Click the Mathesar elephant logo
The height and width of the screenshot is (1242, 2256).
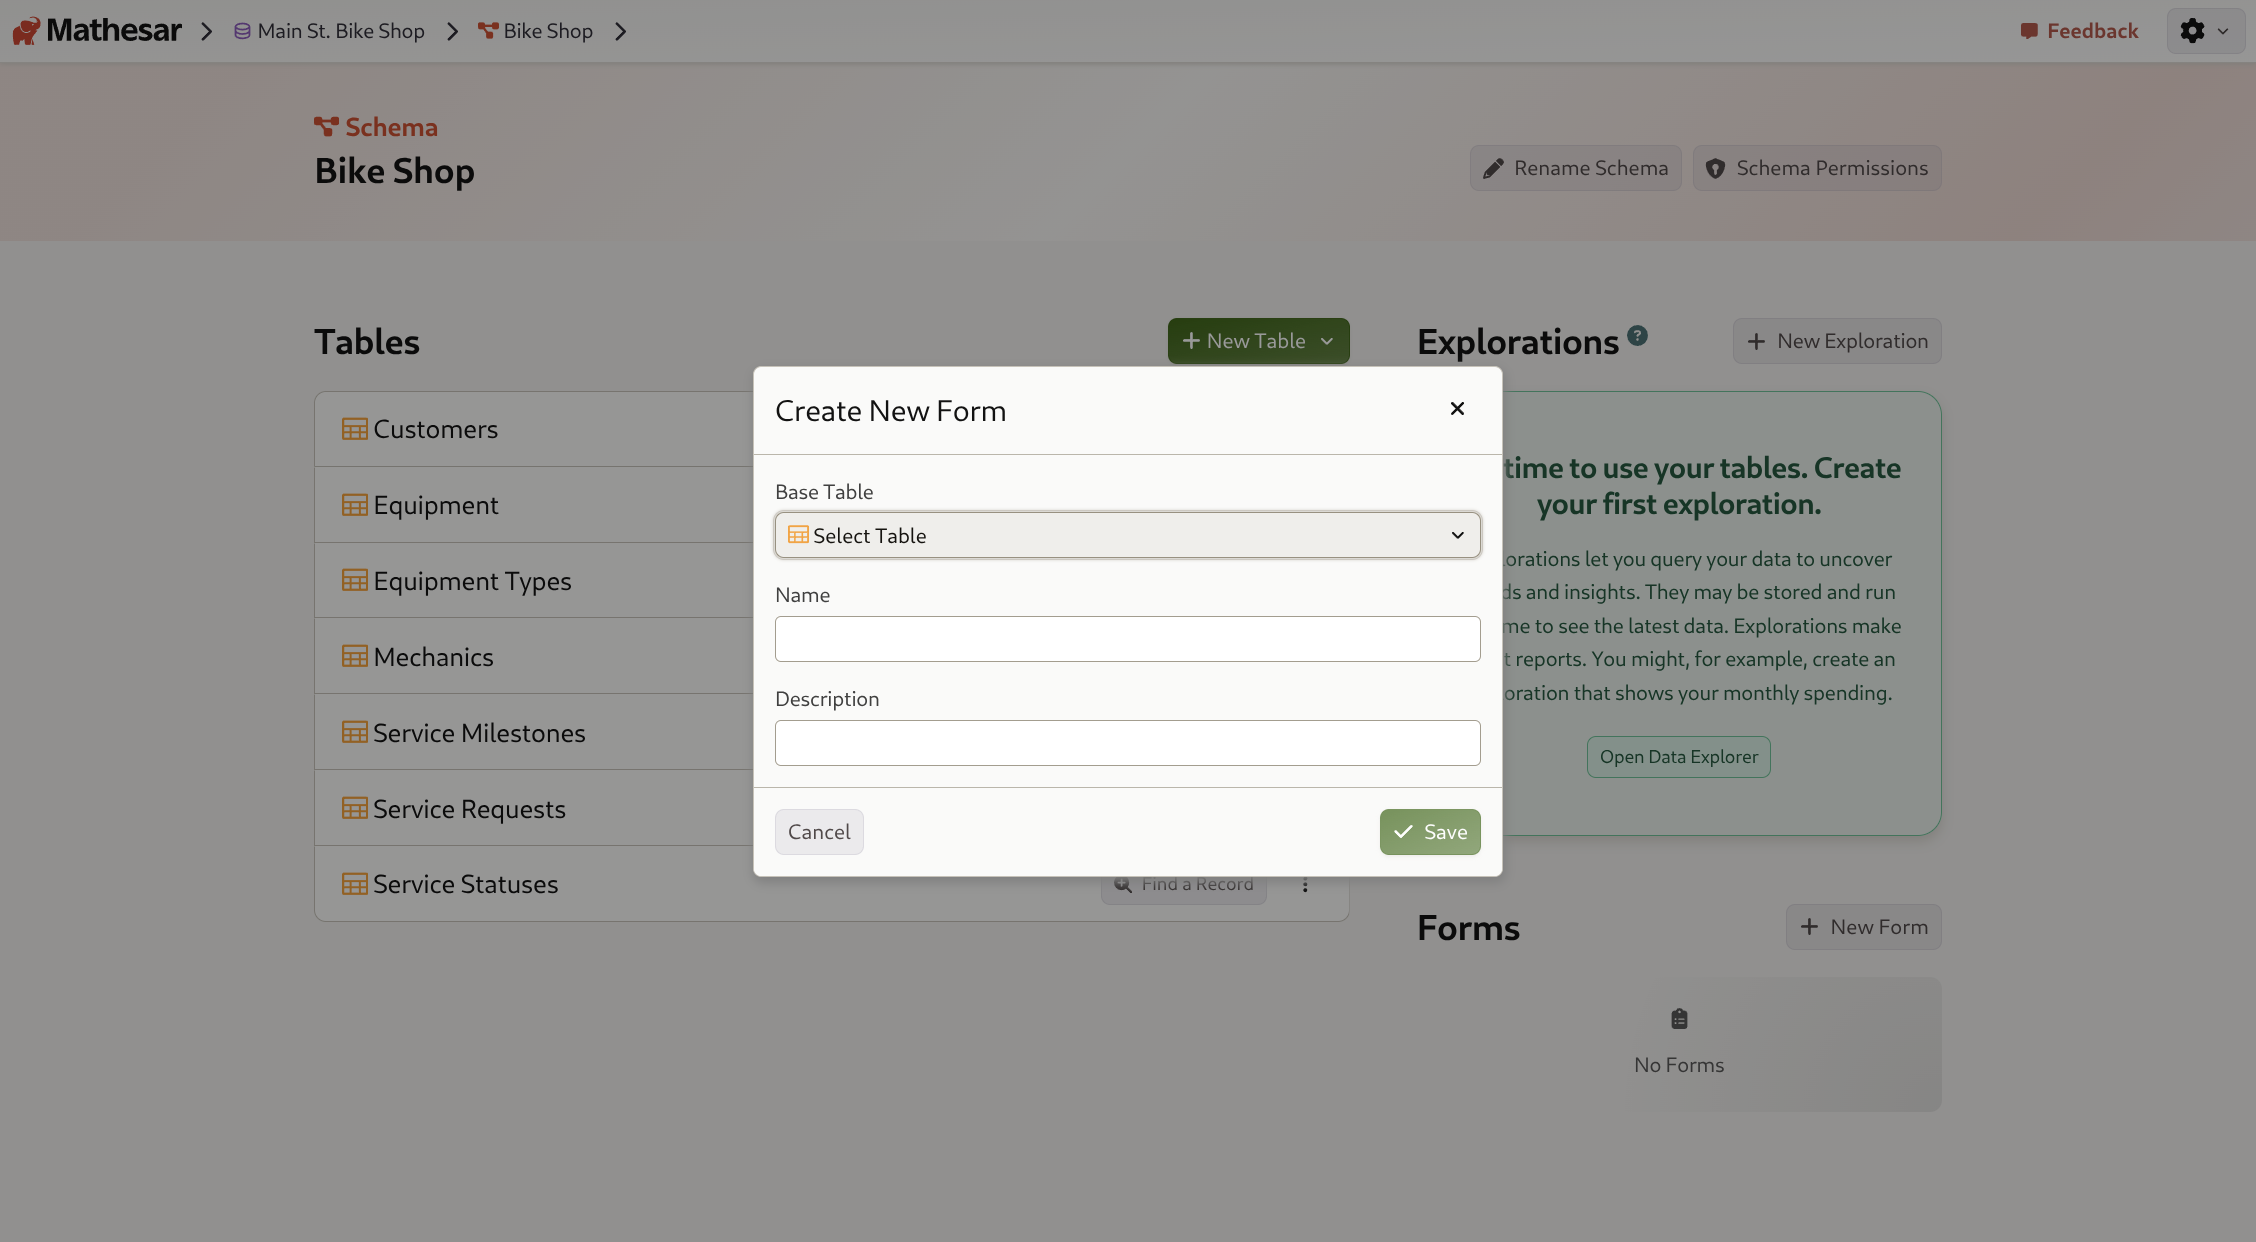25,30
